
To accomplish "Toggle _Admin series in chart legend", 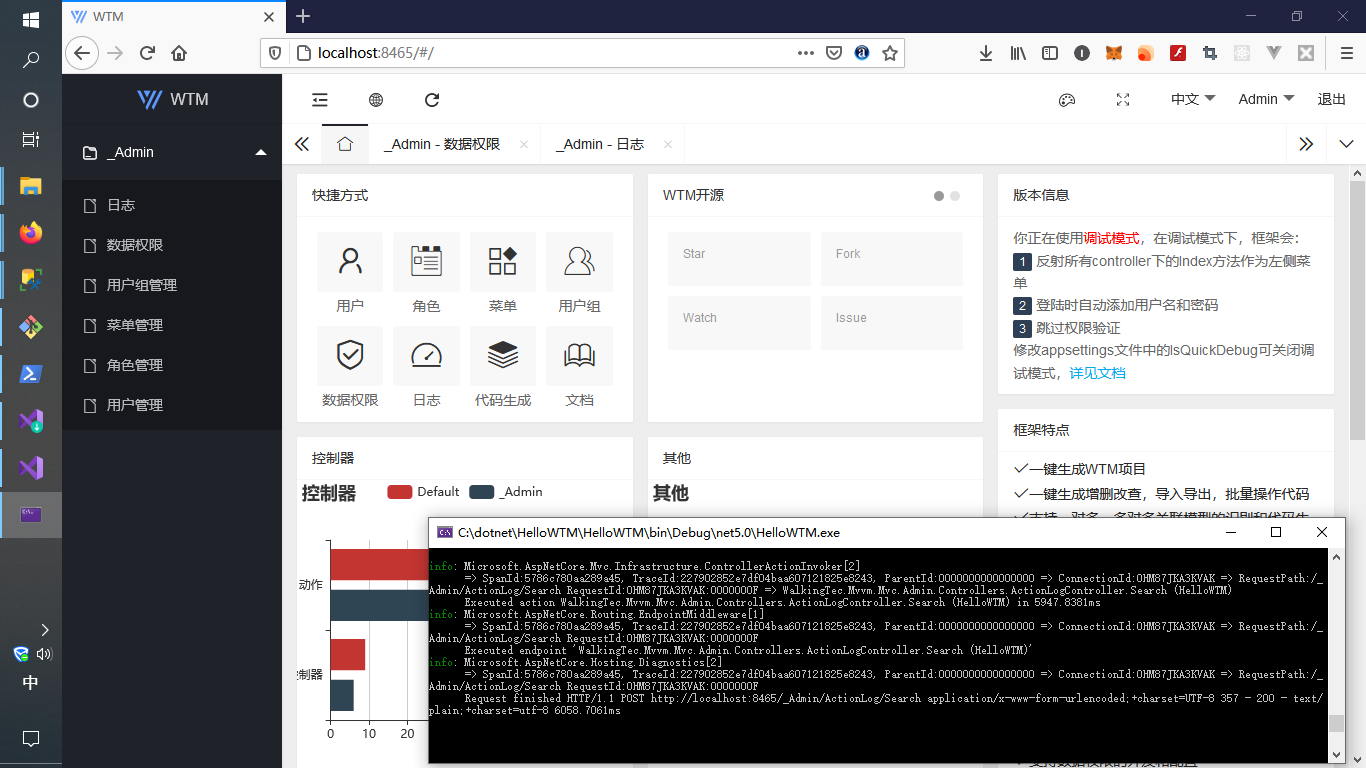I will (x=506, y=492).
